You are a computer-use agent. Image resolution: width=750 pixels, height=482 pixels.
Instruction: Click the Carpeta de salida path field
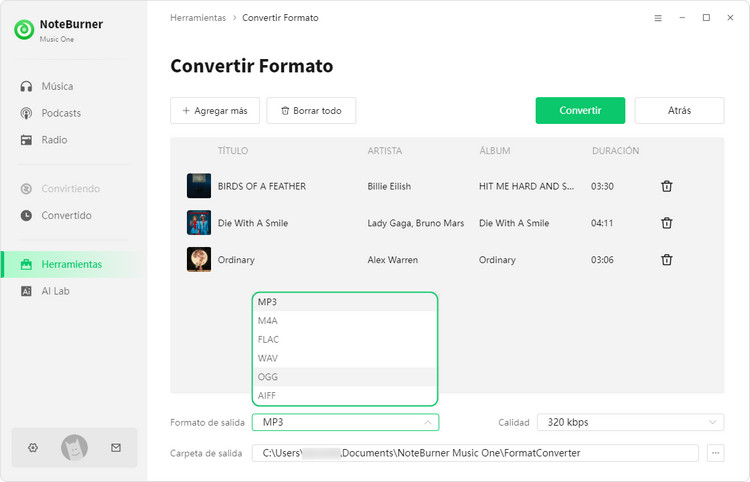tap(475, 453)
